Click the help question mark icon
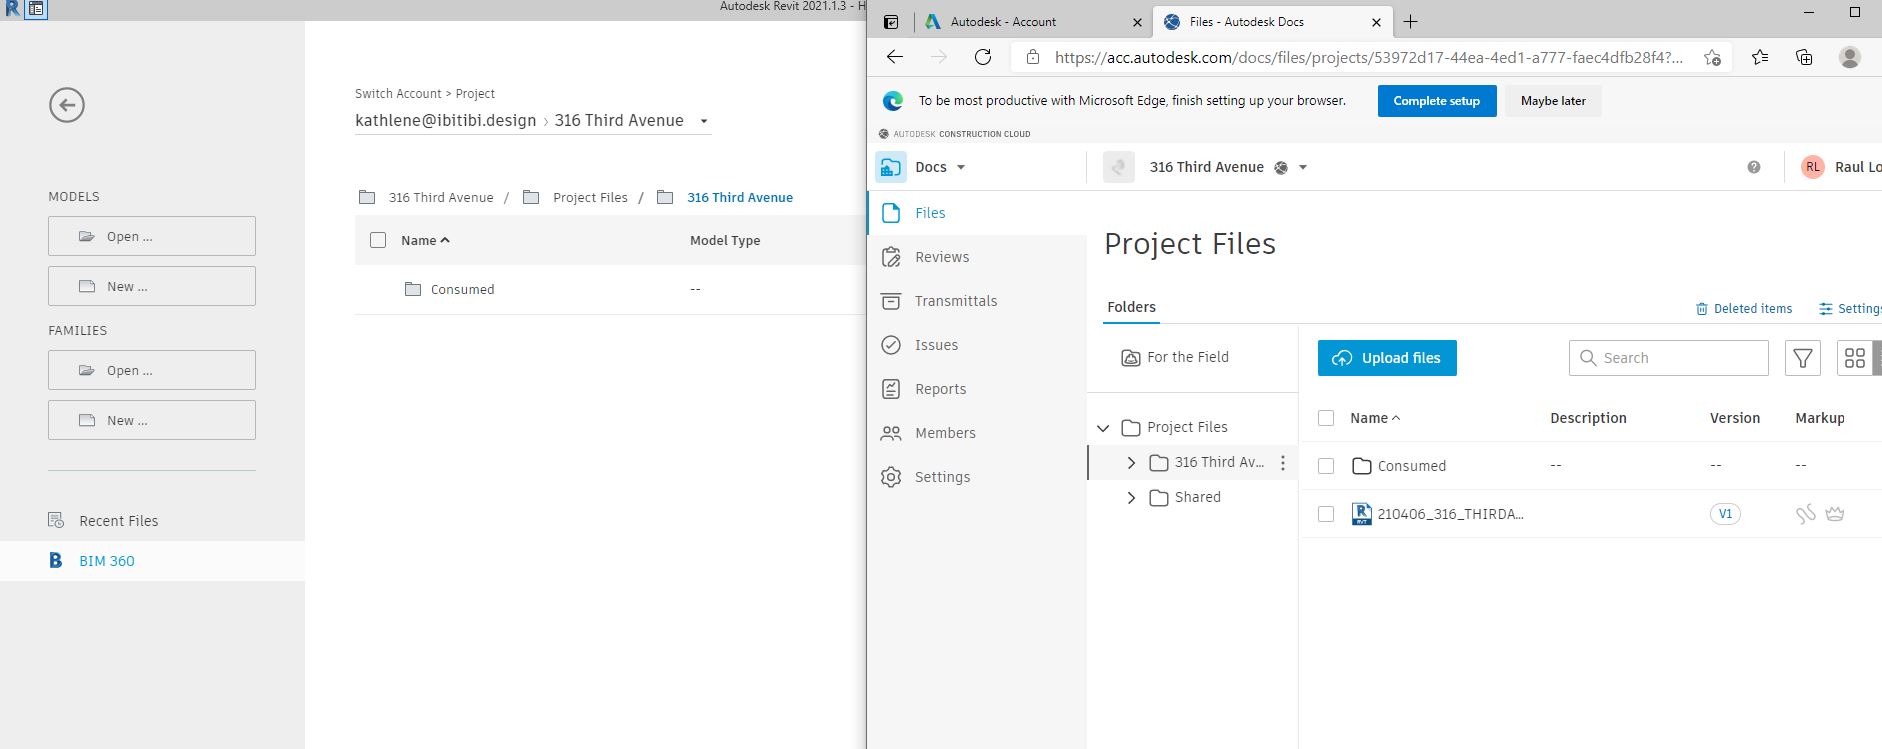1882x749 pixels. (x=1754, y=167)
